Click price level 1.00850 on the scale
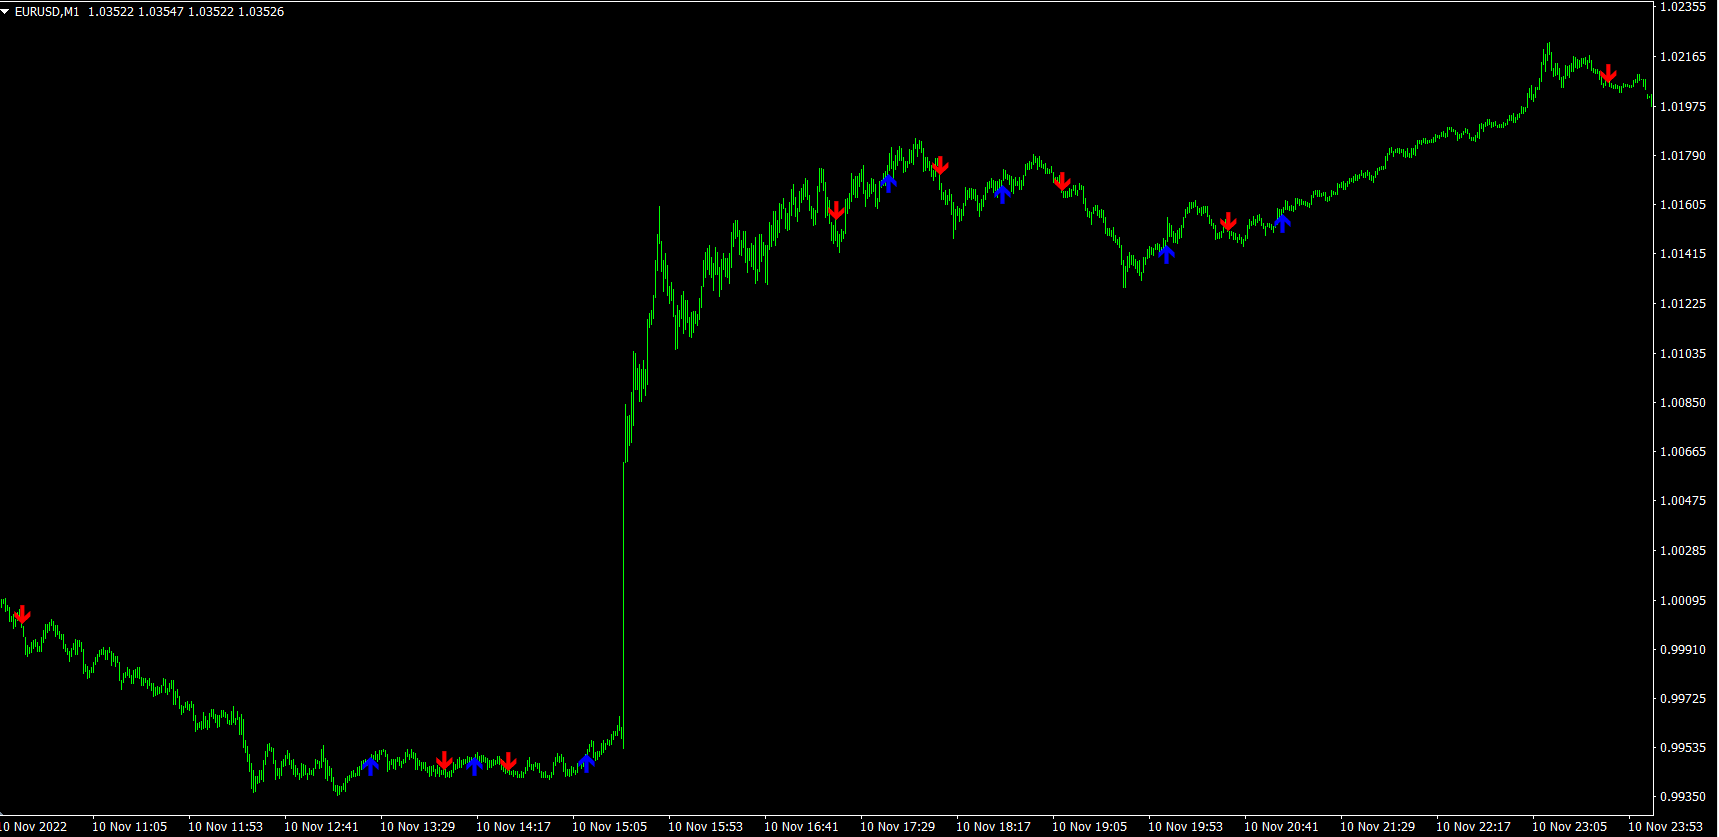This screenshot has height=837, width=1719. click(1683, 402)
